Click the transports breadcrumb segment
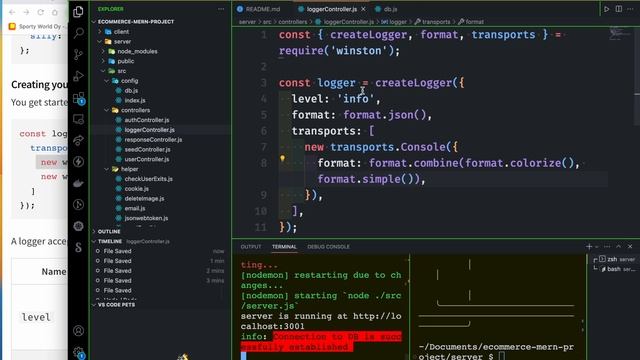This screenshot has height=360, width=640. click(x=433, y=22)
